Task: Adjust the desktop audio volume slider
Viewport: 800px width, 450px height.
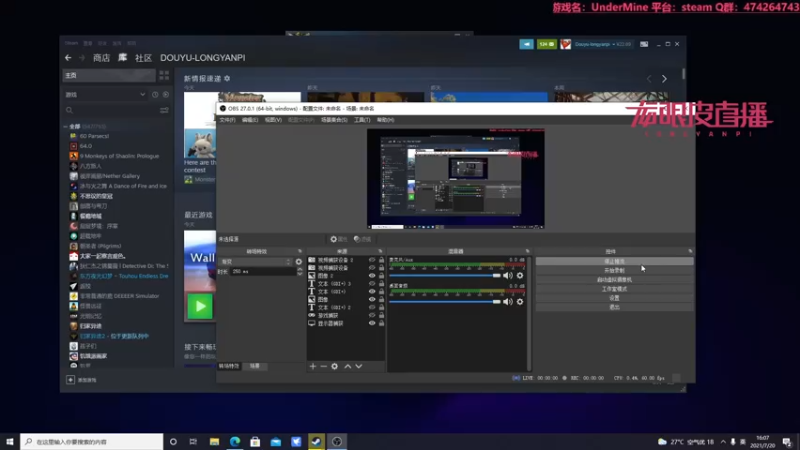Action: coord(445,302)
